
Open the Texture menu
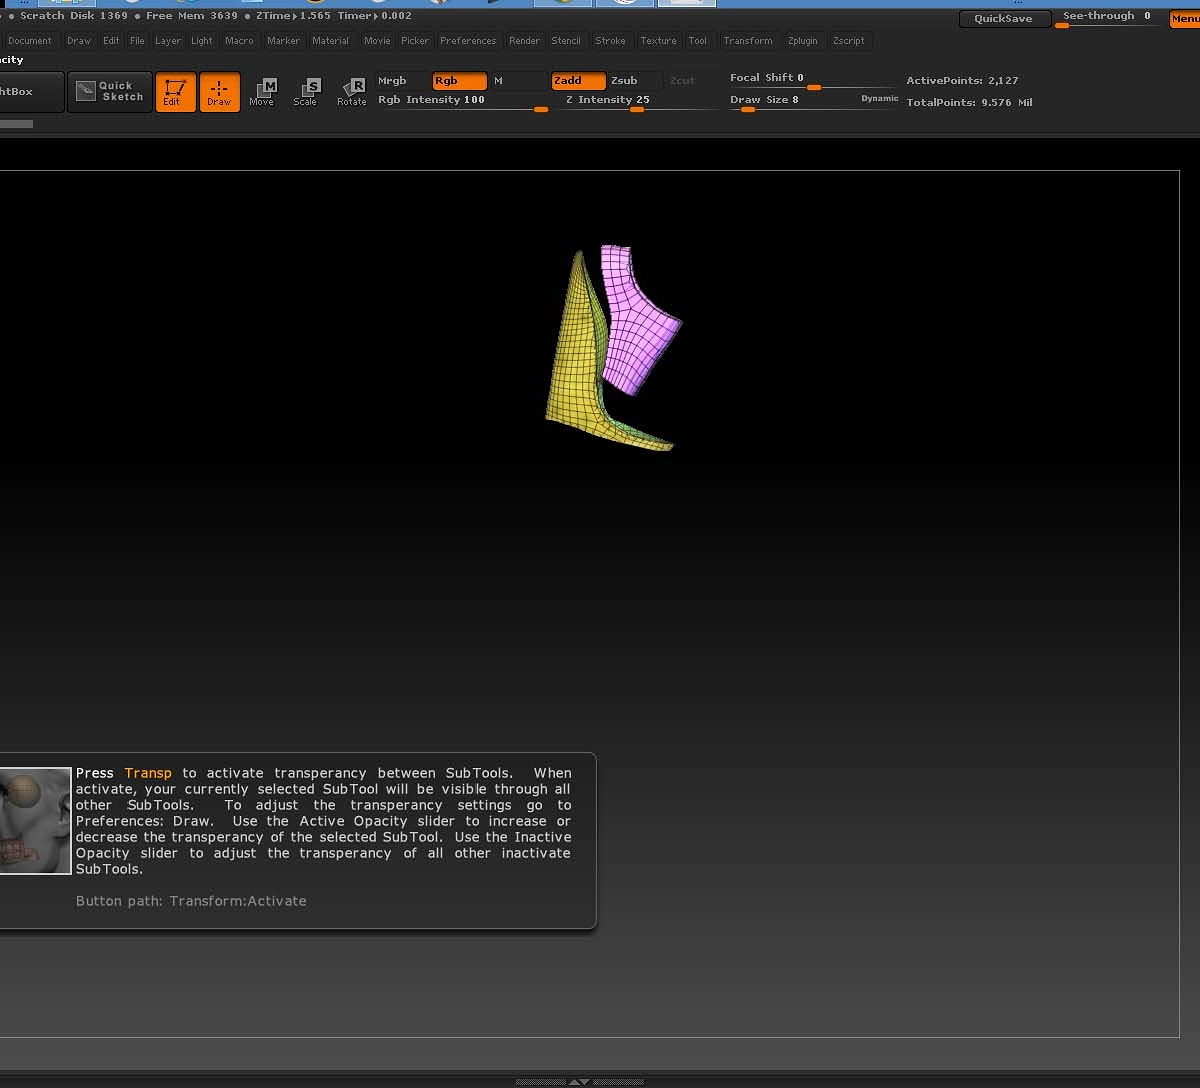658,41
